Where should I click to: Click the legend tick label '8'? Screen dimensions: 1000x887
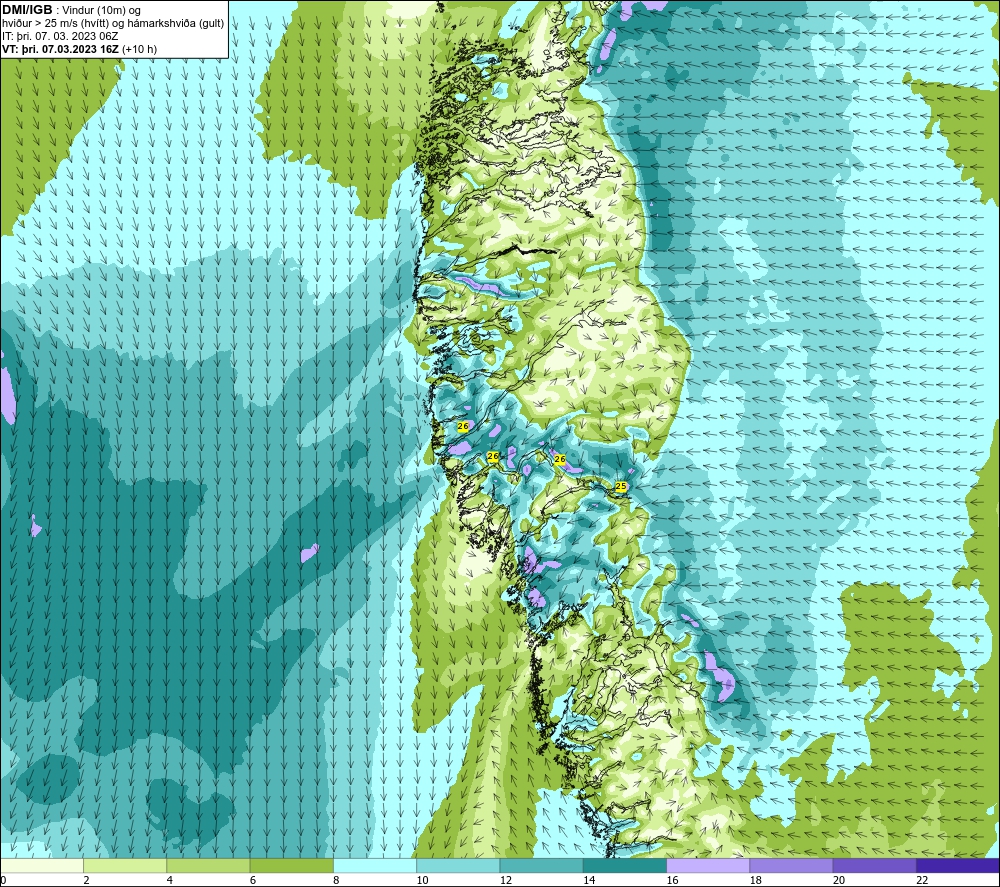336,880
